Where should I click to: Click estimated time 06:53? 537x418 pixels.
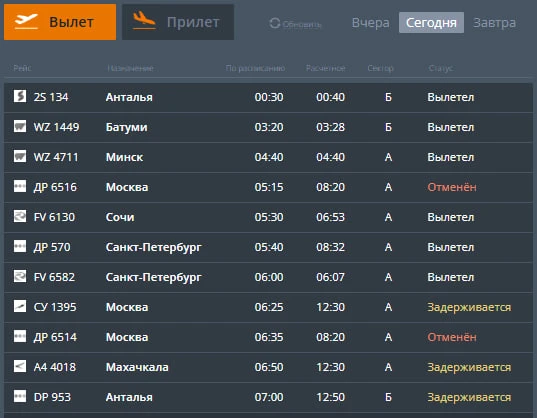pos(330,217)
